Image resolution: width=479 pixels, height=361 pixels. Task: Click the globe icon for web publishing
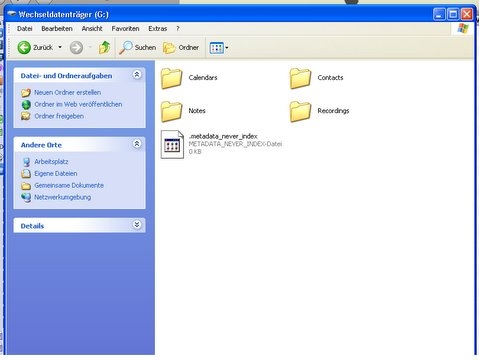(x=26, y=105)
